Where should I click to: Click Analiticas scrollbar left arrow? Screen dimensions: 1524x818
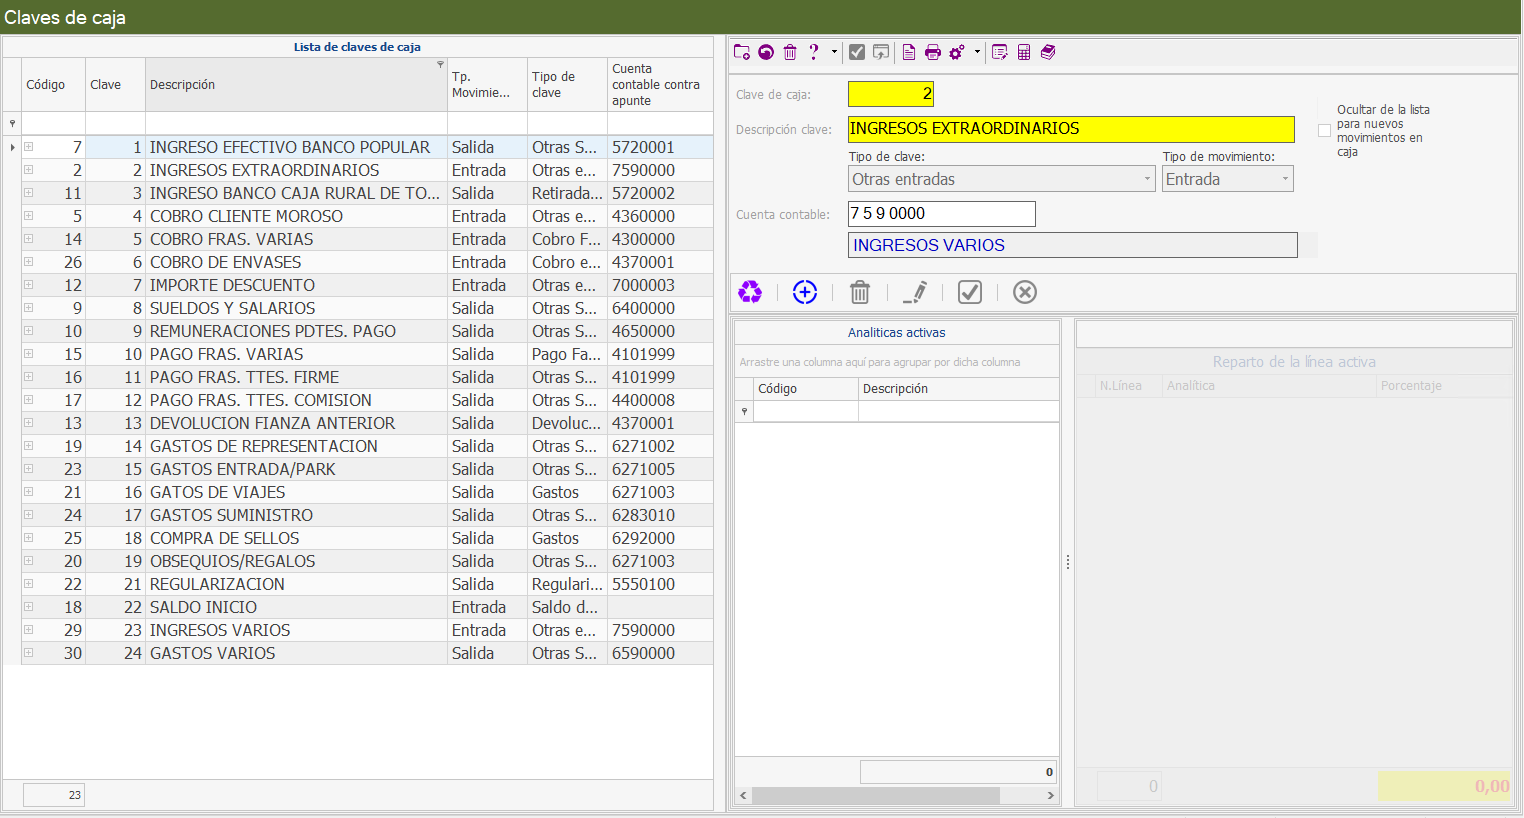pyautogui.click(x=743, y=796)
